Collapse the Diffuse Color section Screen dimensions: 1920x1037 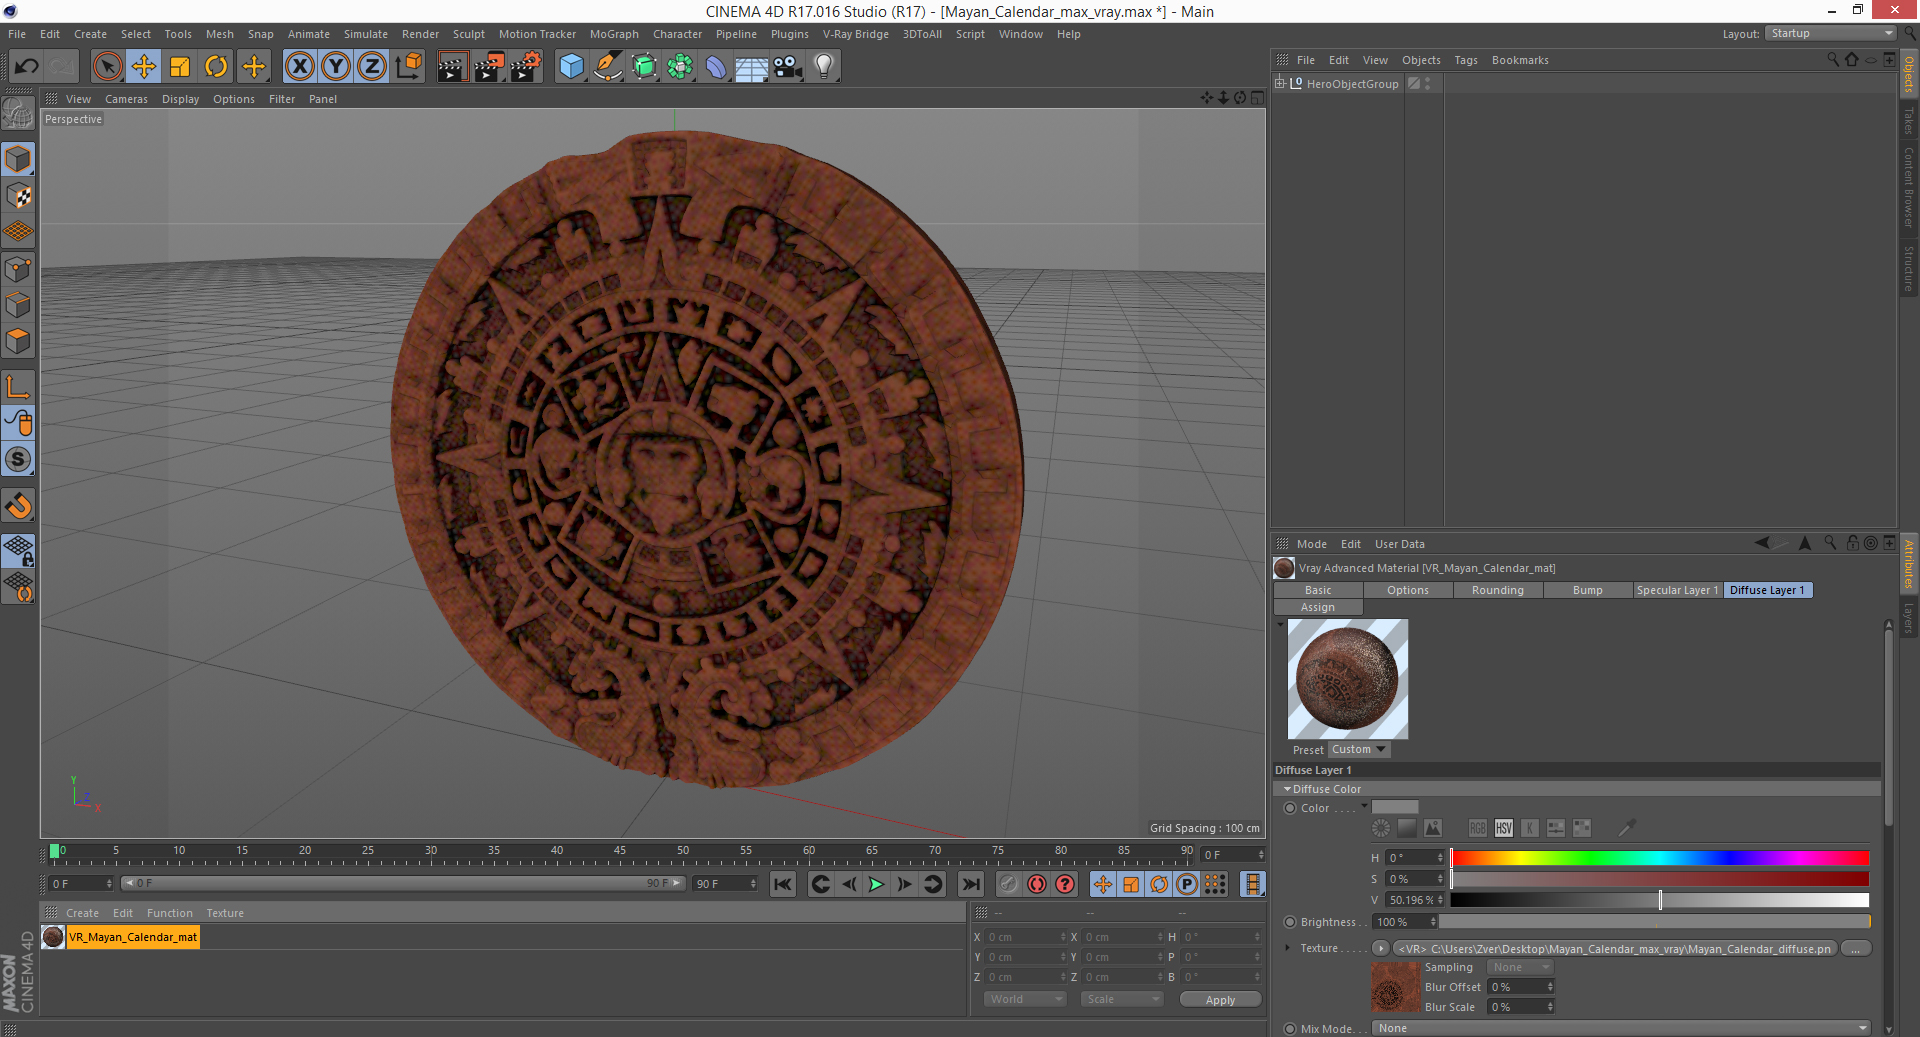tap(1287, 789)
